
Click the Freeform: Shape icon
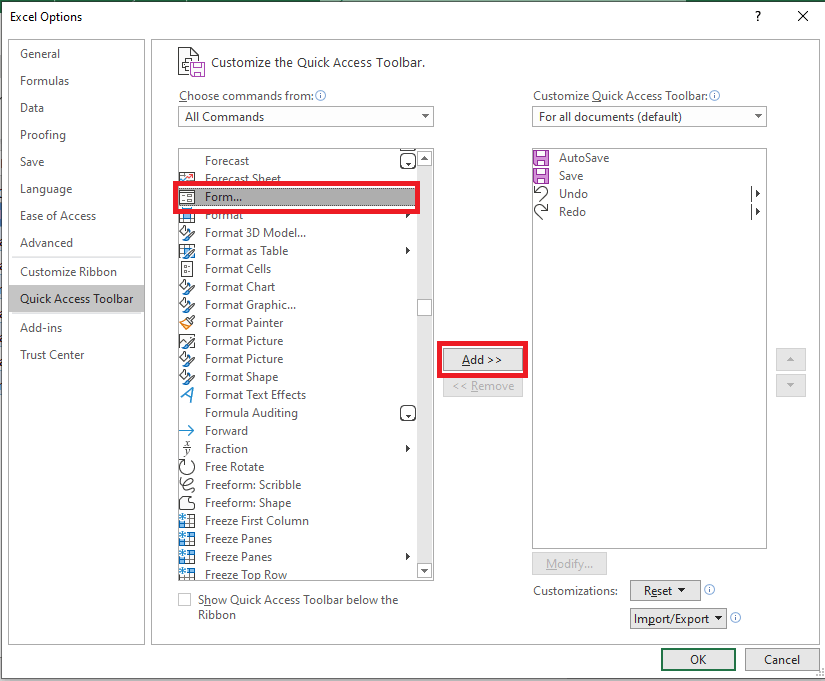[187, 503]
